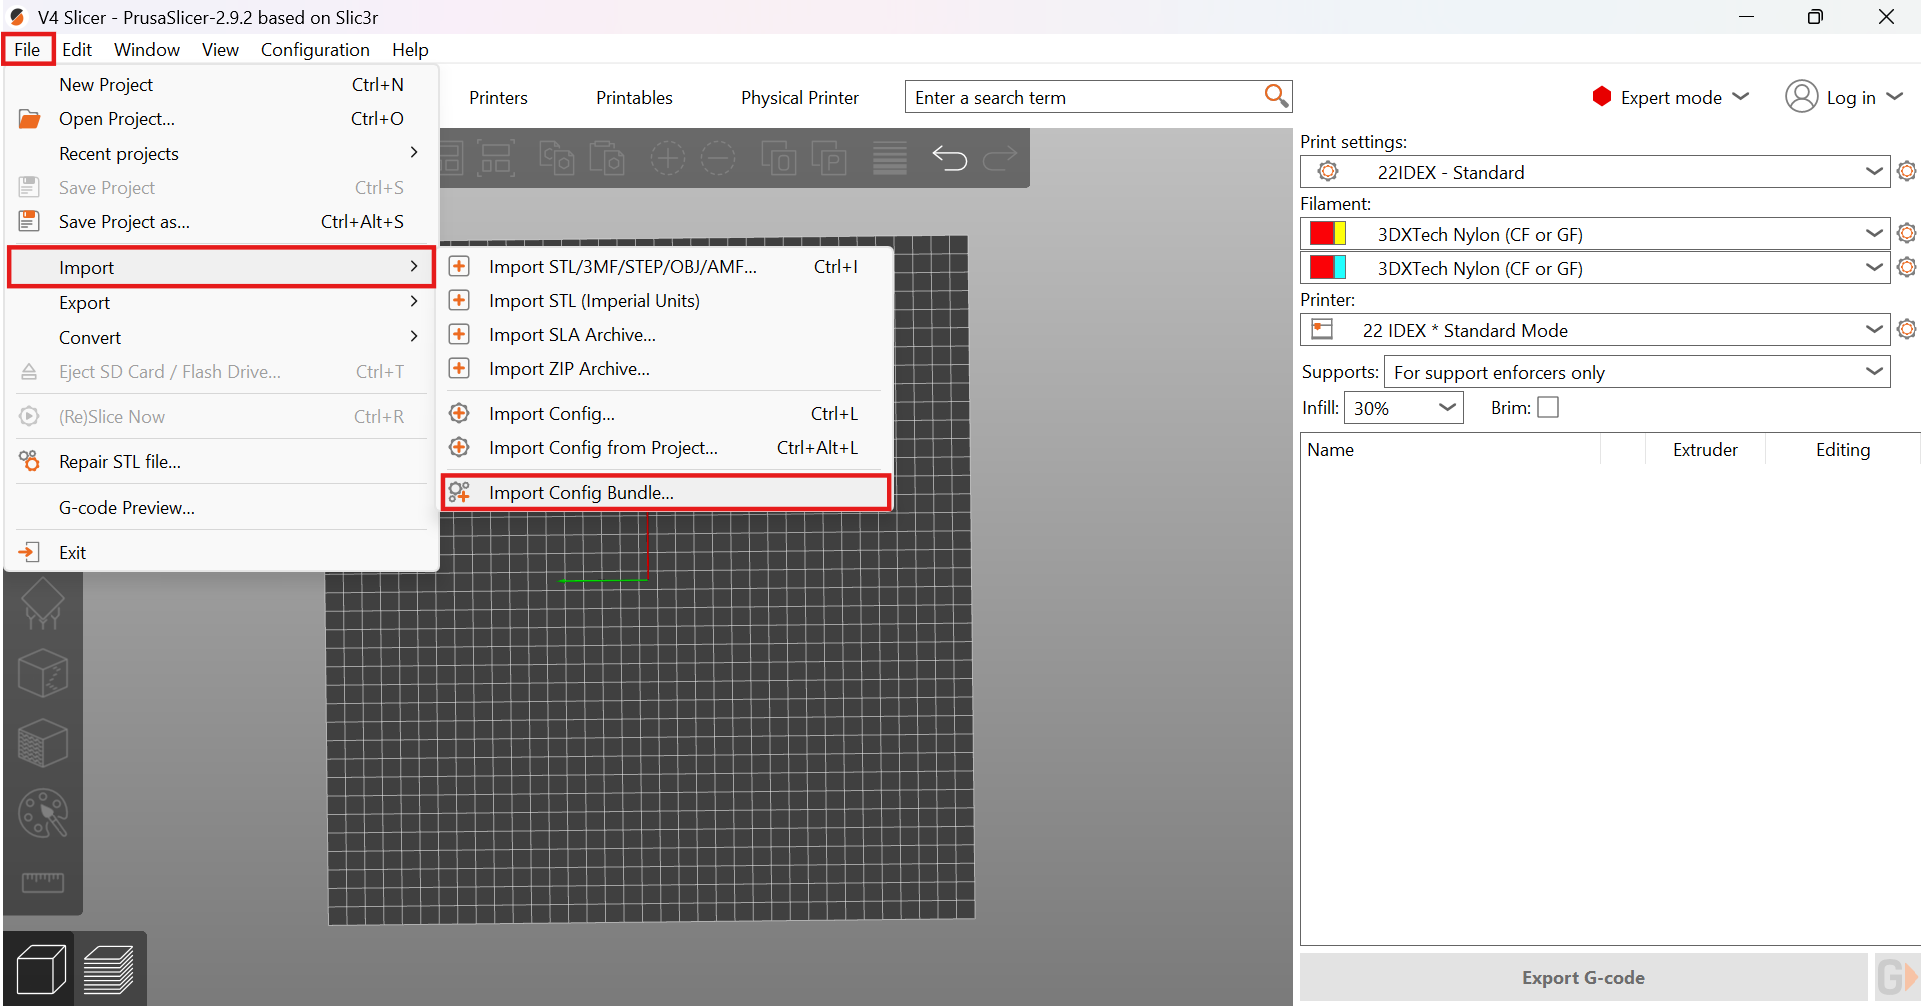1921x1006 pixels.
Task: Switch to the Printables tab
Action: pyautogui.click(x=634, y=97)
